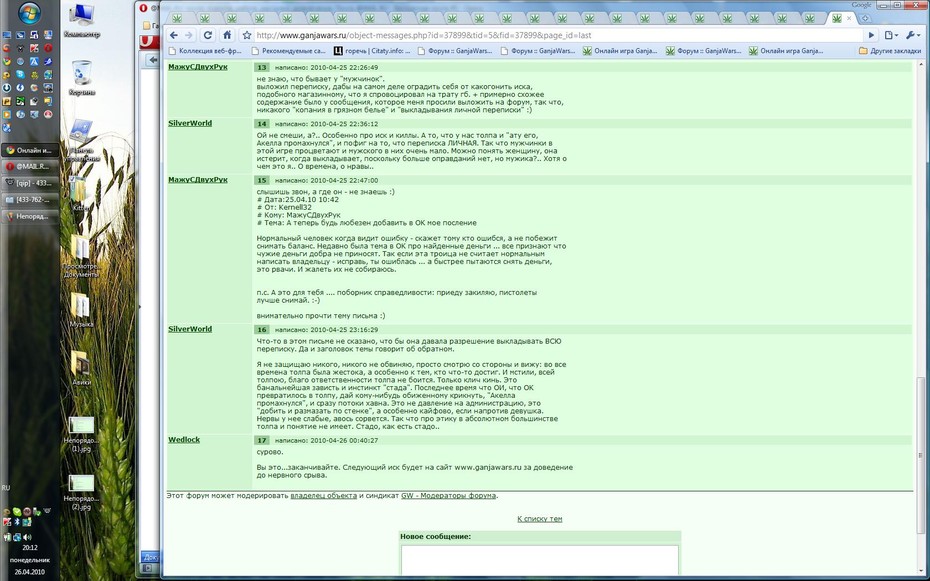Select the 'Компьютер' desktop icon
The image size is (930, 581).
point(81,21)
